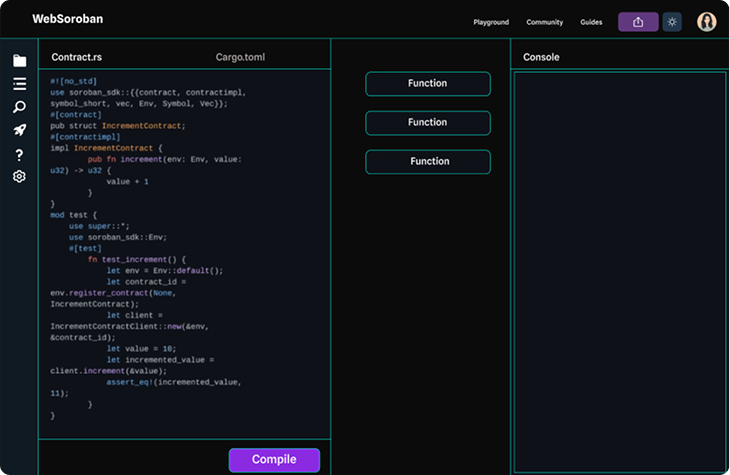This screenshot has width=730, height=475.
Task: Open the file explorer folder icon
Action: point(19,61)
